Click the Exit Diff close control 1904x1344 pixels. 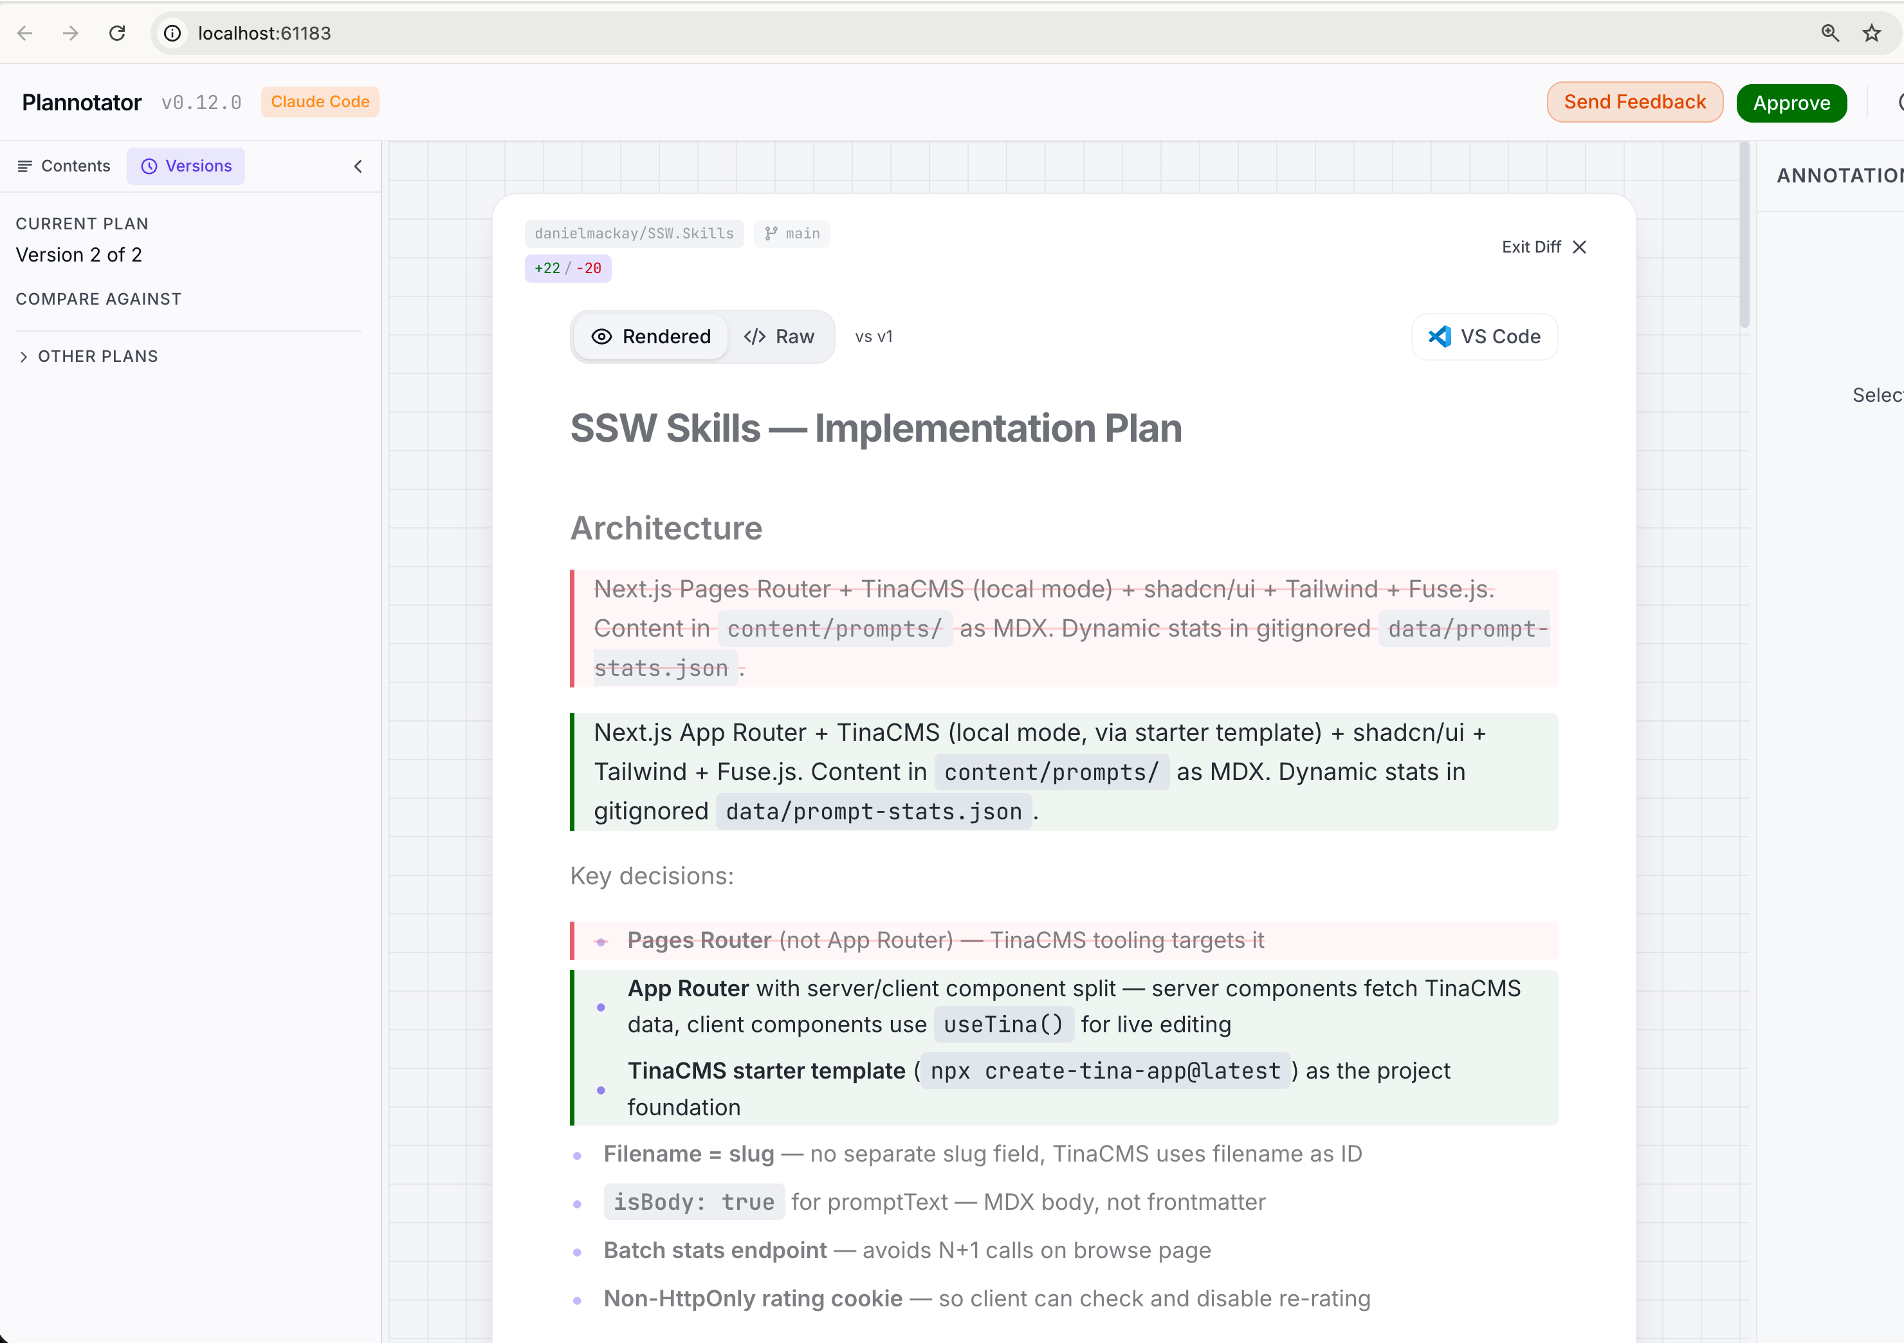click(1580, 247)
